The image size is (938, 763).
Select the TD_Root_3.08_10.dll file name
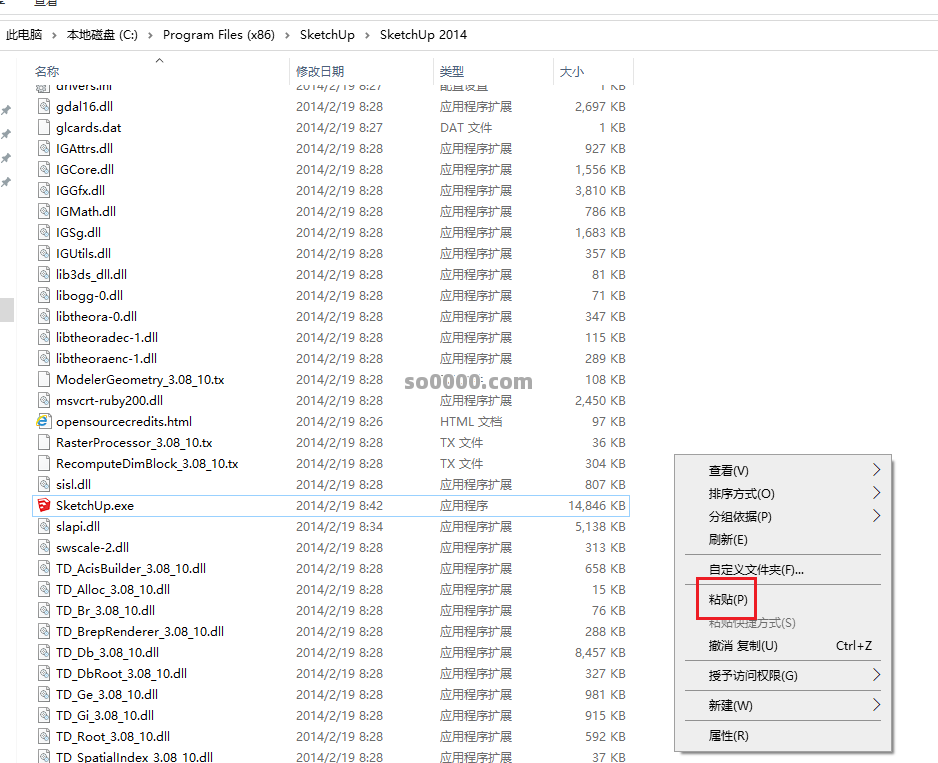pos(113,736)
